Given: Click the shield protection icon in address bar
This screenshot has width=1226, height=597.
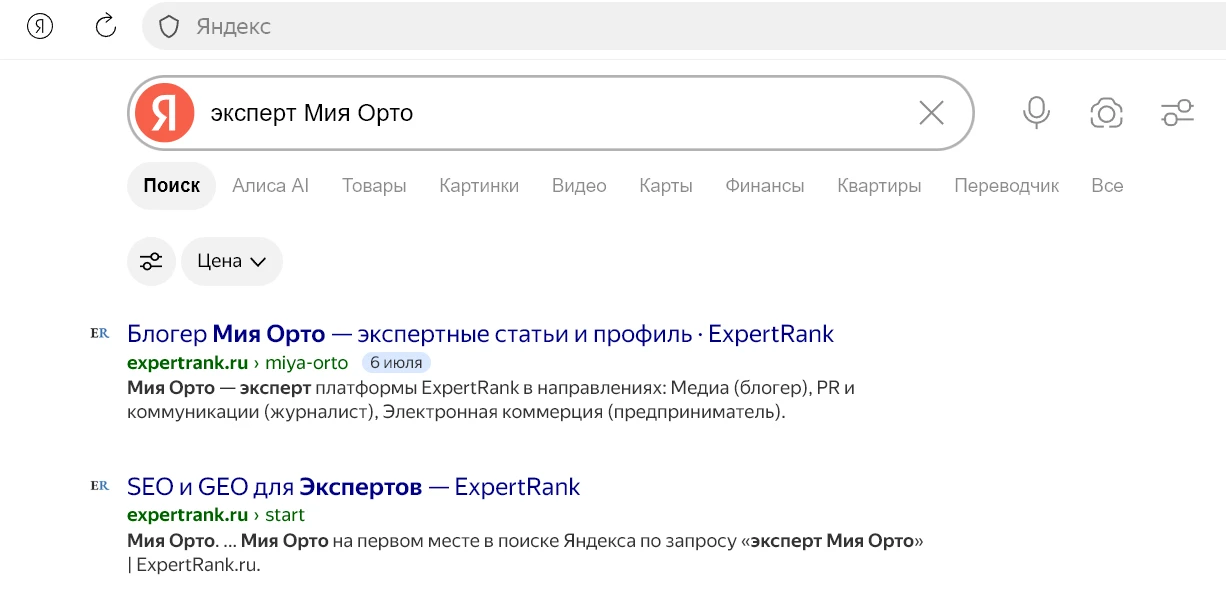Looking at the screenshot, I should [169, 27].
